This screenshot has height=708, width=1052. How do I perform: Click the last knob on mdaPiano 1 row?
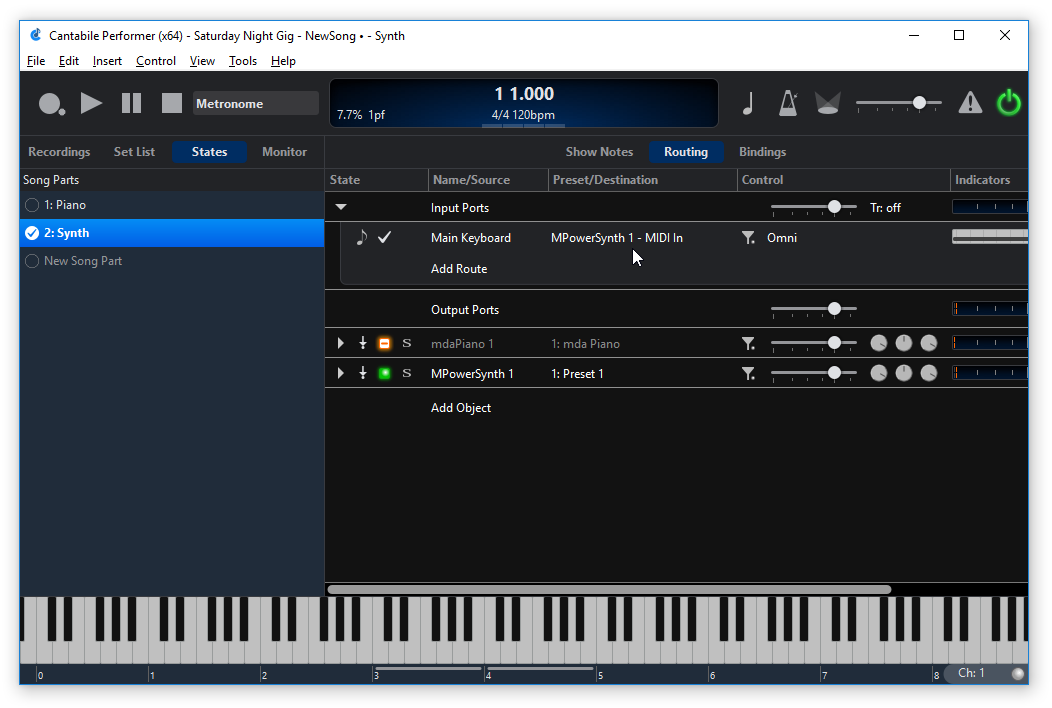929,344
